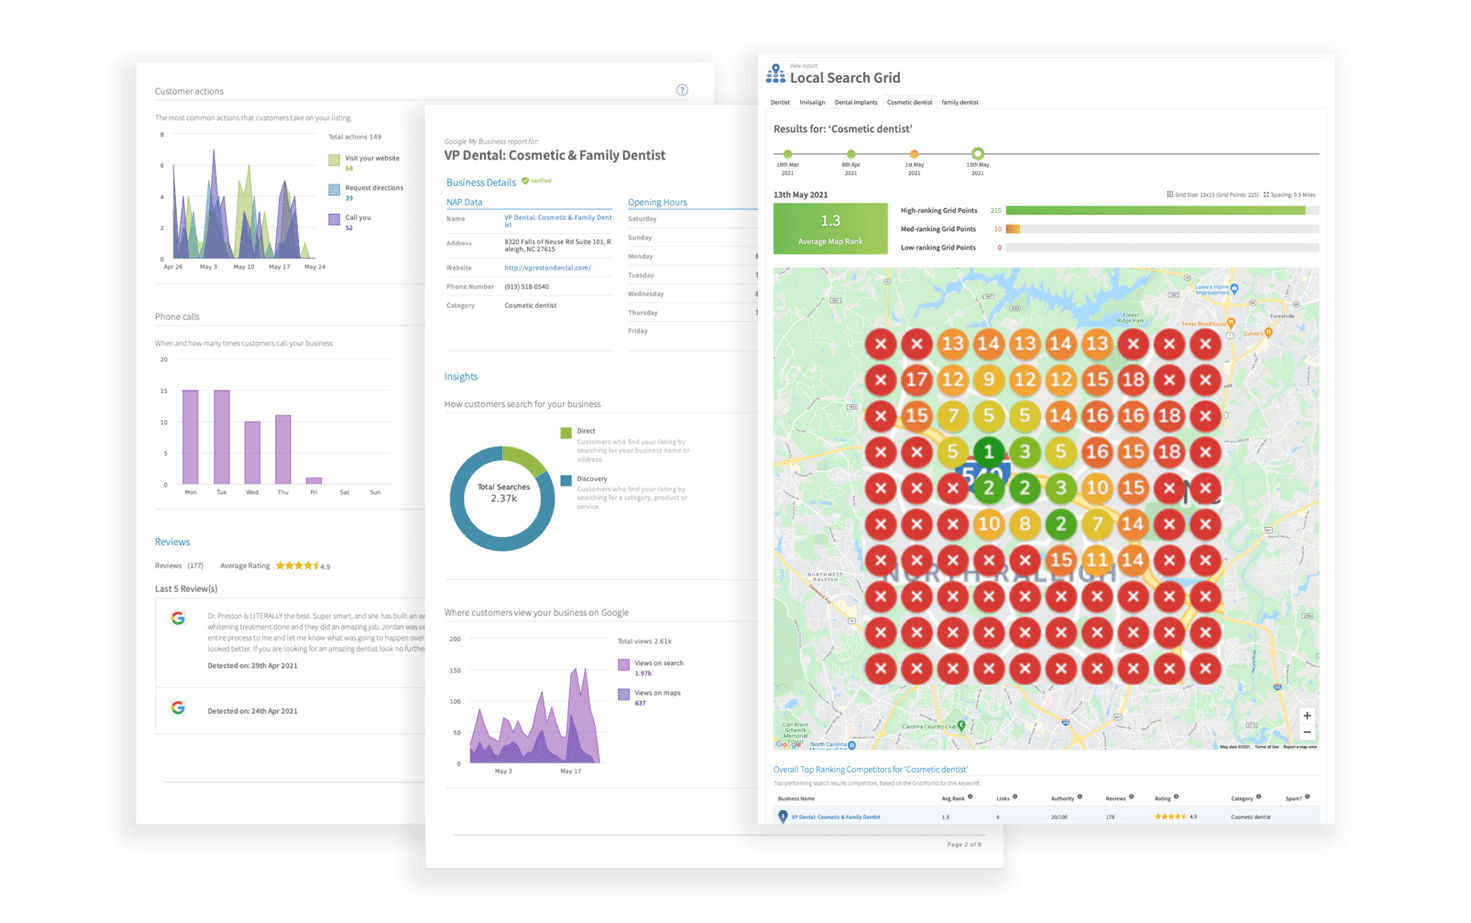Viewport: 1471px width, 923px height.
Task: Zoom in the map with the plus icon
Action: coord(1307,716)
